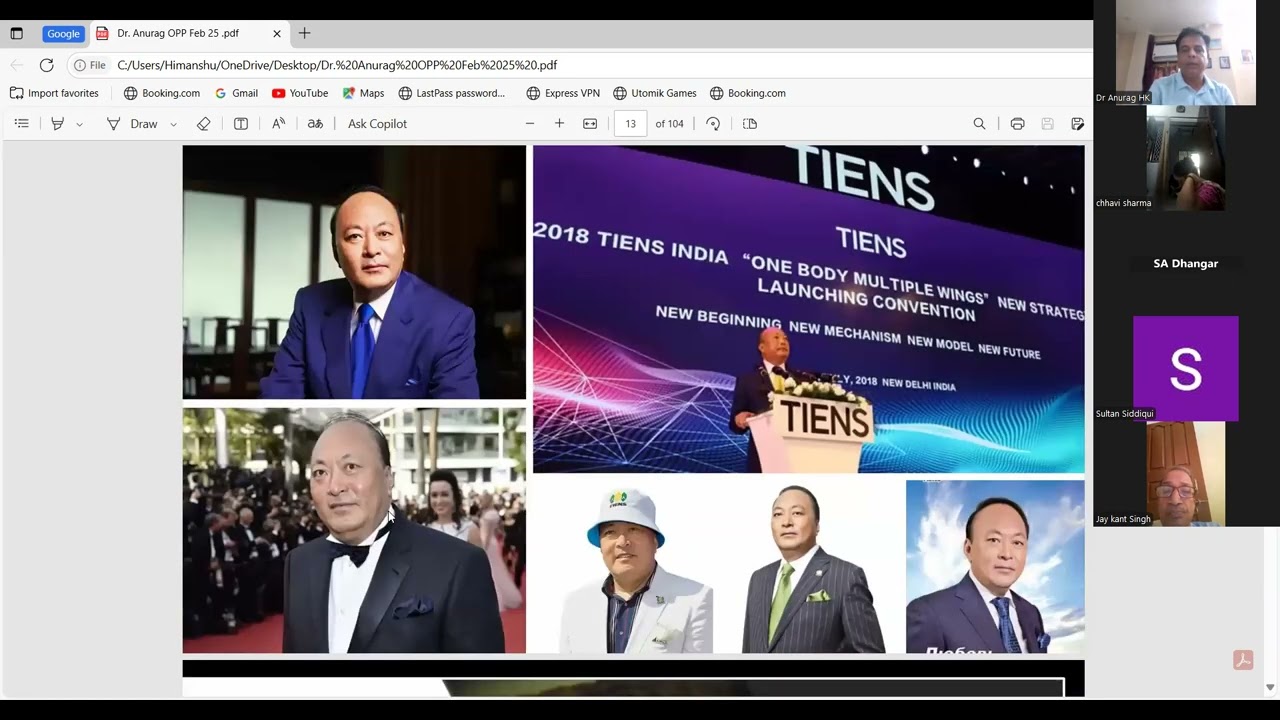Select the chhavi sharma video tile

pos(1185,158)
